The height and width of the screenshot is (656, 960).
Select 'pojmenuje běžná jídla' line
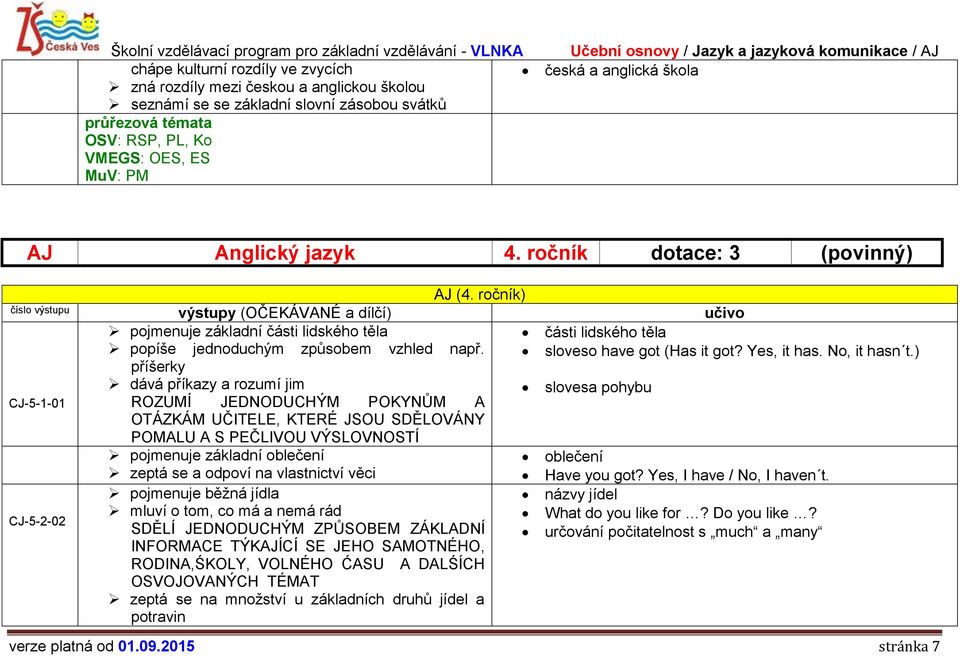pyautogui.click(x=204, y=493)
